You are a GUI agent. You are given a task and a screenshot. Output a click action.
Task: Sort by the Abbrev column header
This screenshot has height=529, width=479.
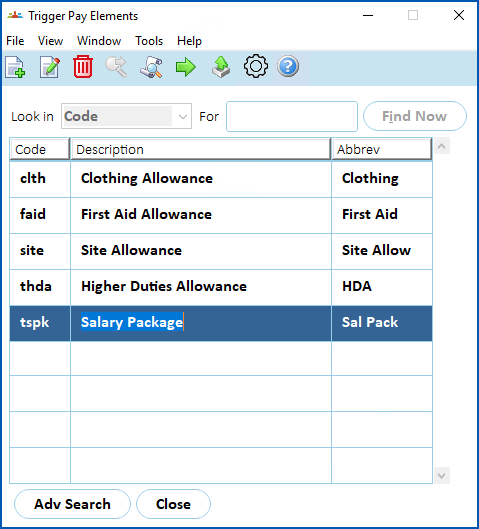coord(382,149)
